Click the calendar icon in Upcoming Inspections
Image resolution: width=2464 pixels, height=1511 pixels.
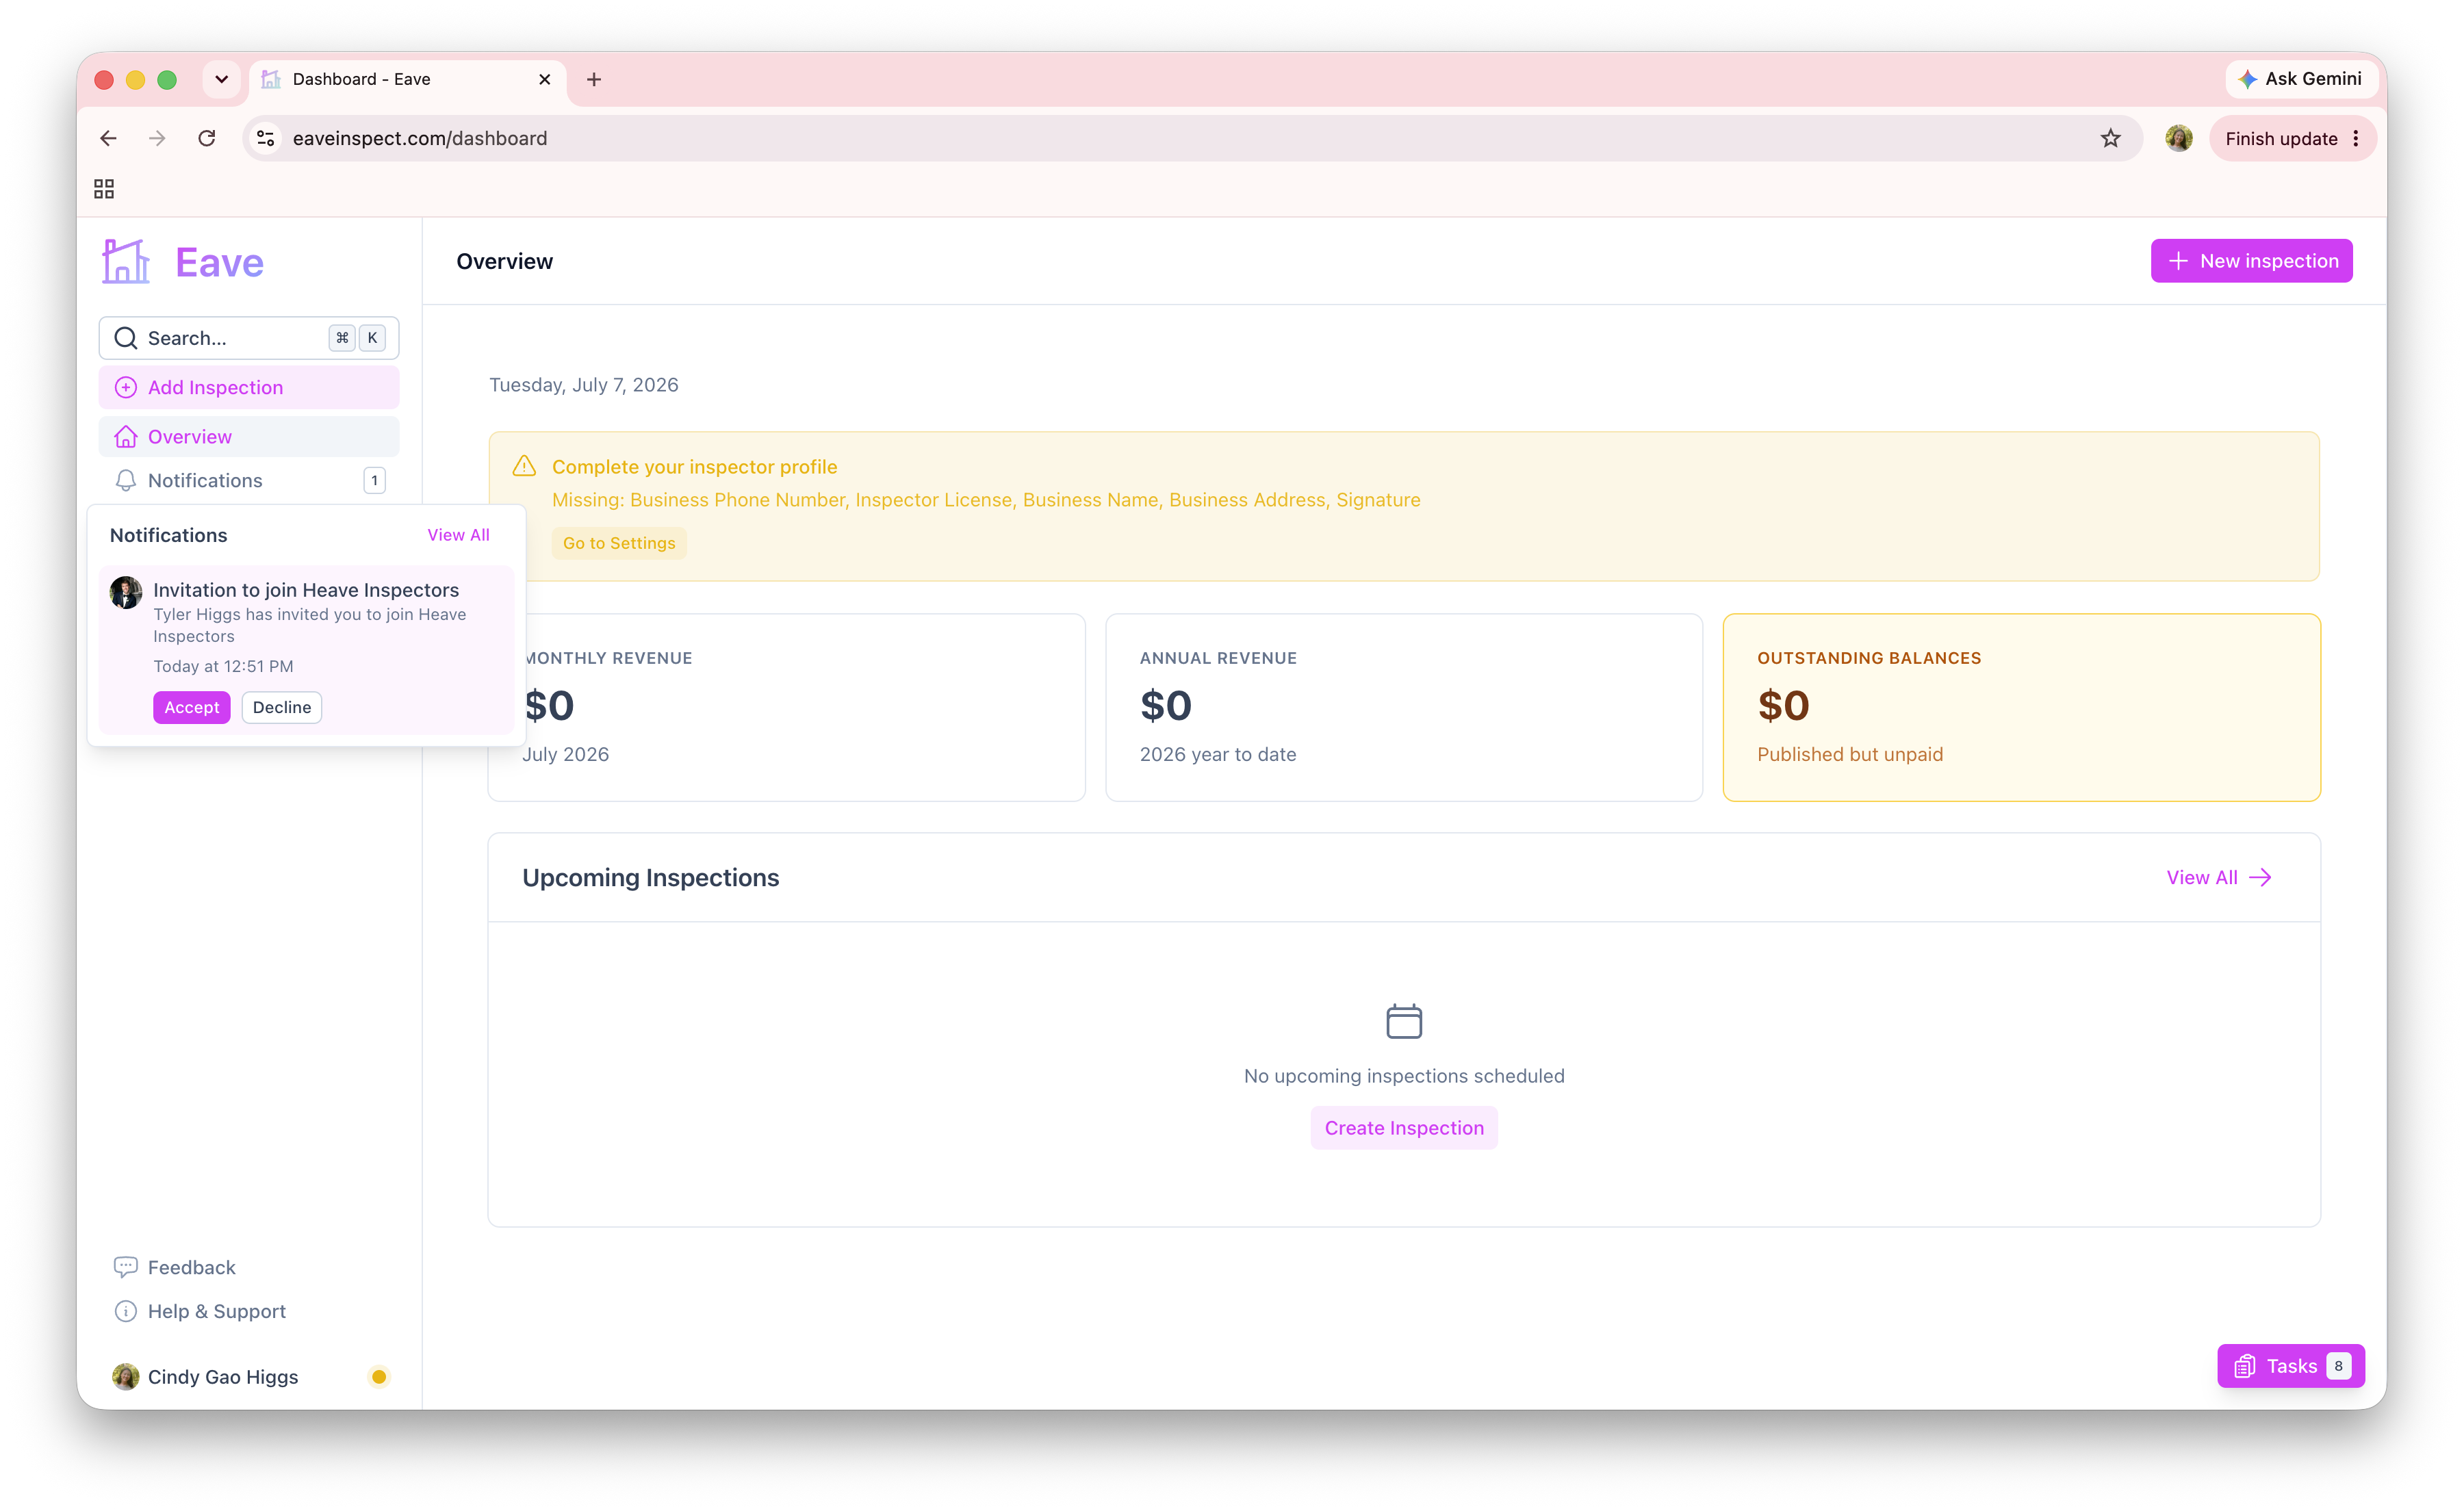tap(1404, 1021)
